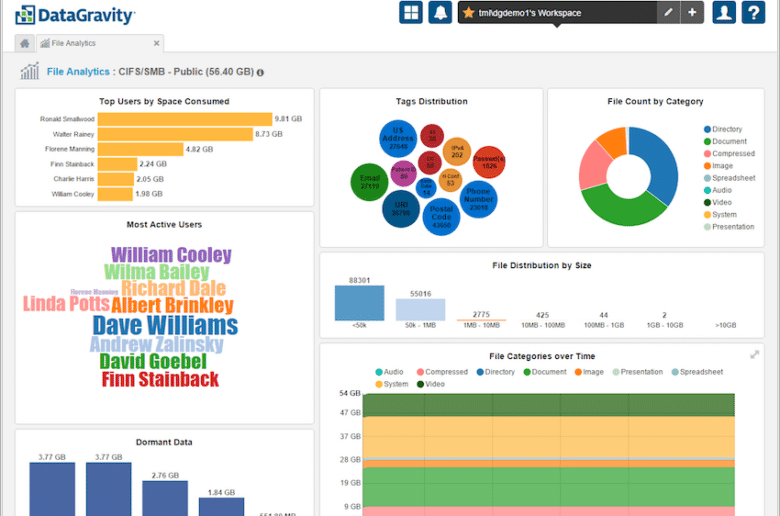Click Albert Brinkley in the word cloud
The image size is (780, 516).
pyautogui.click(x=172, y=306)
